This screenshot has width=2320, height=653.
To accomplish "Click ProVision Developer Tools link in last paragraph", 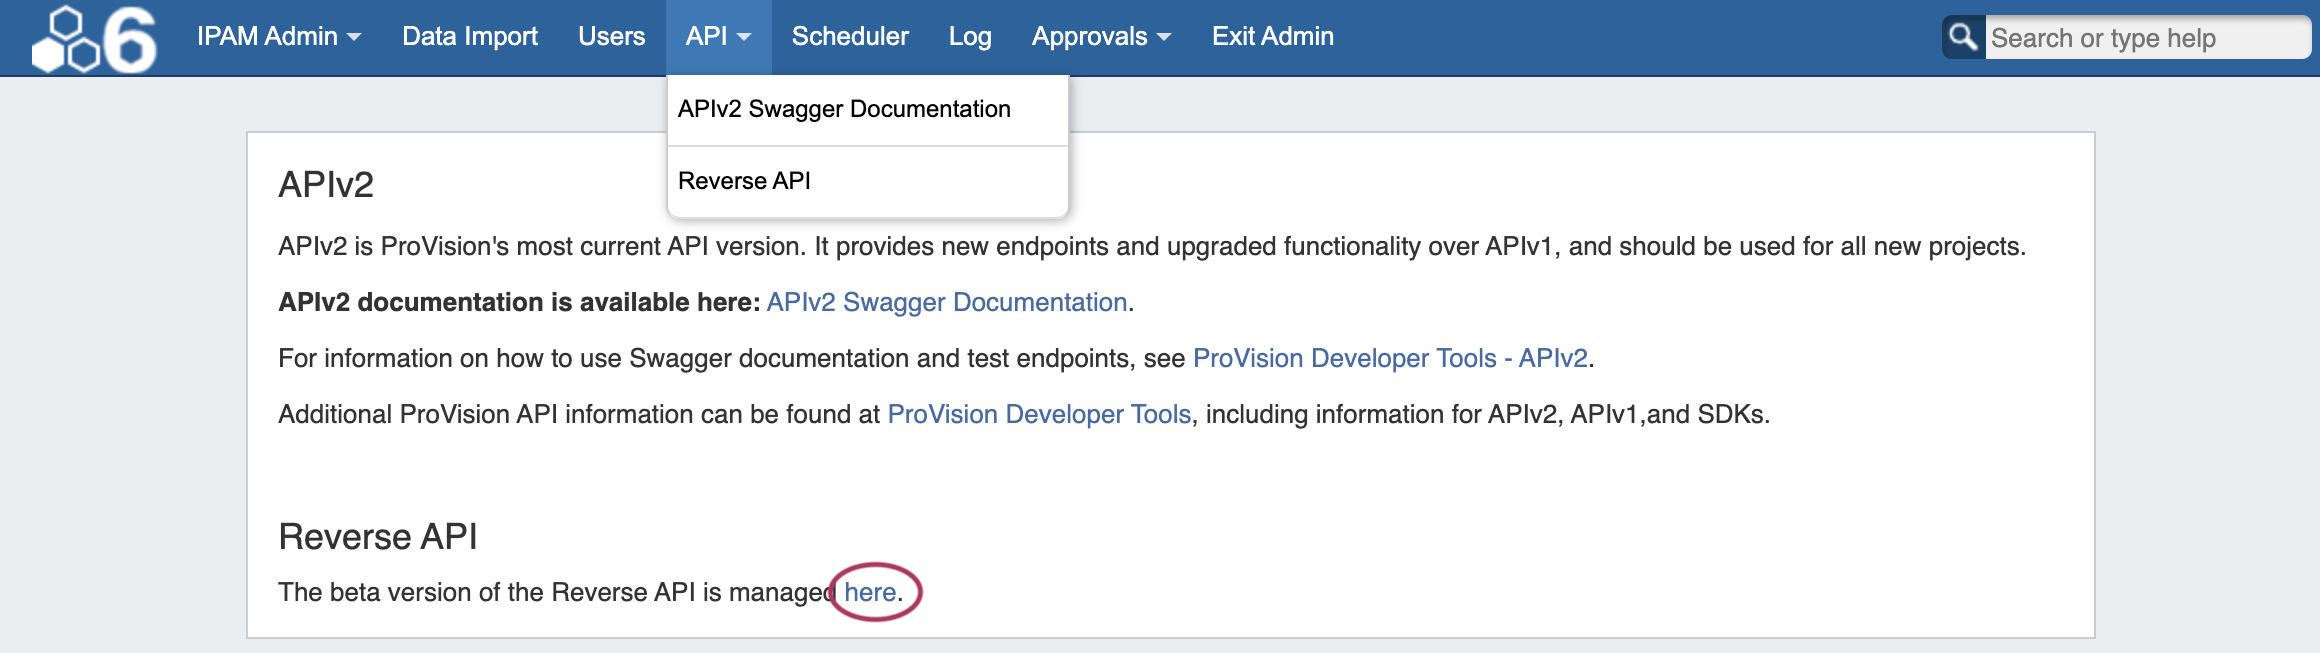I will point(1038,414).
